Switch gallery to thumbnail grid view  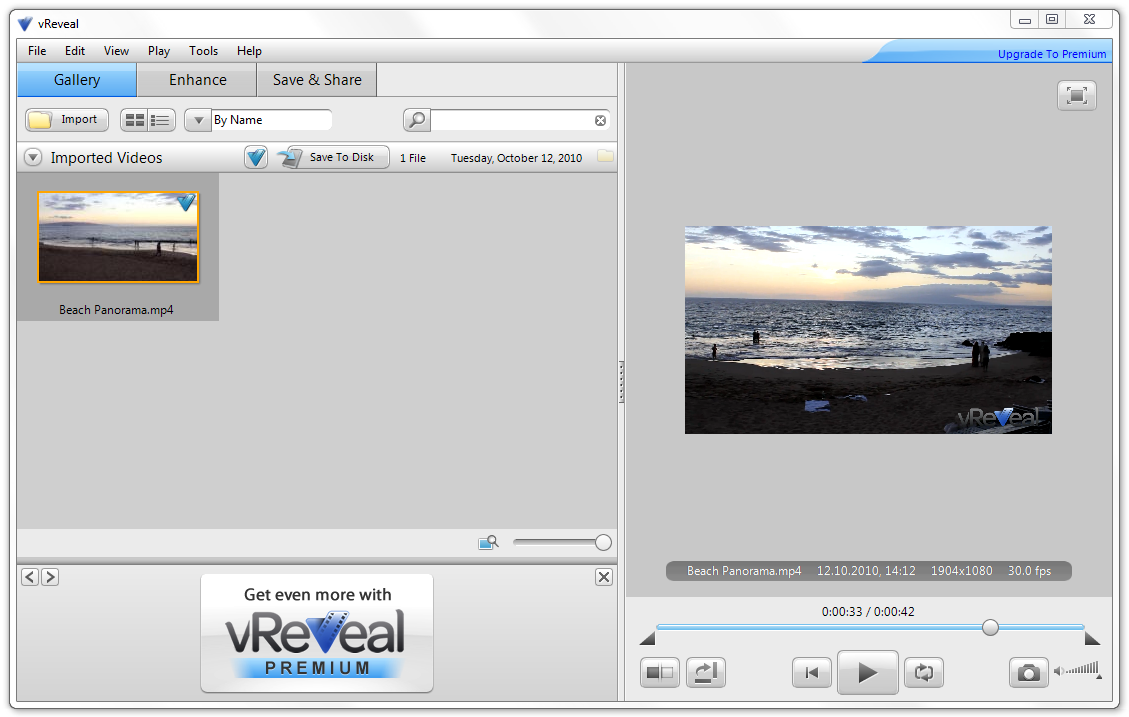[134, 120]
